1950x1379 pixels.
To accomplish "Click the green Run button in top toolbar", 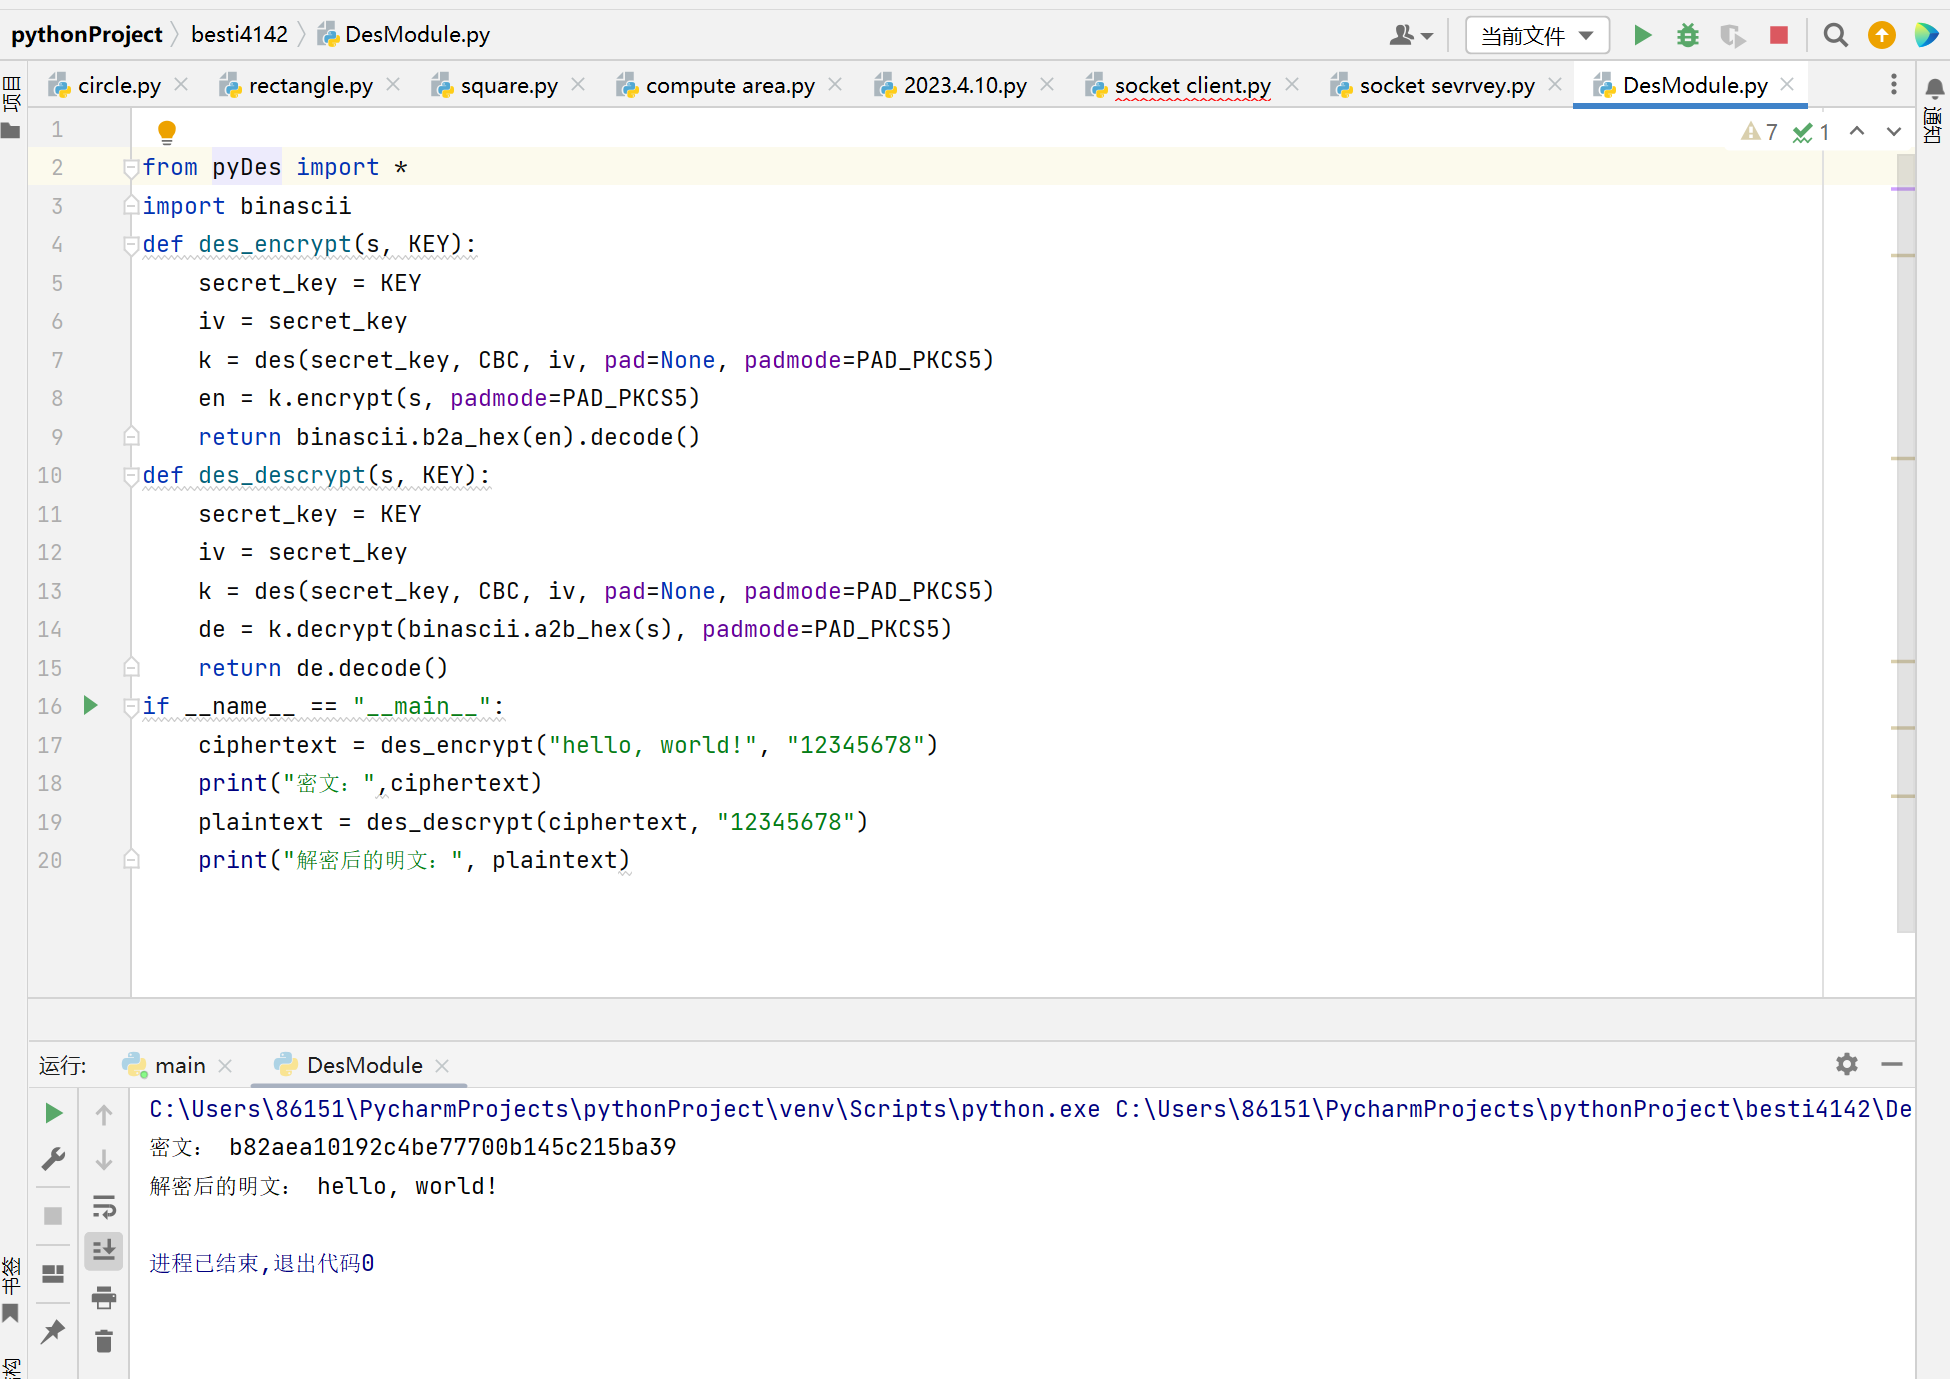I will tap(1642, 36).
